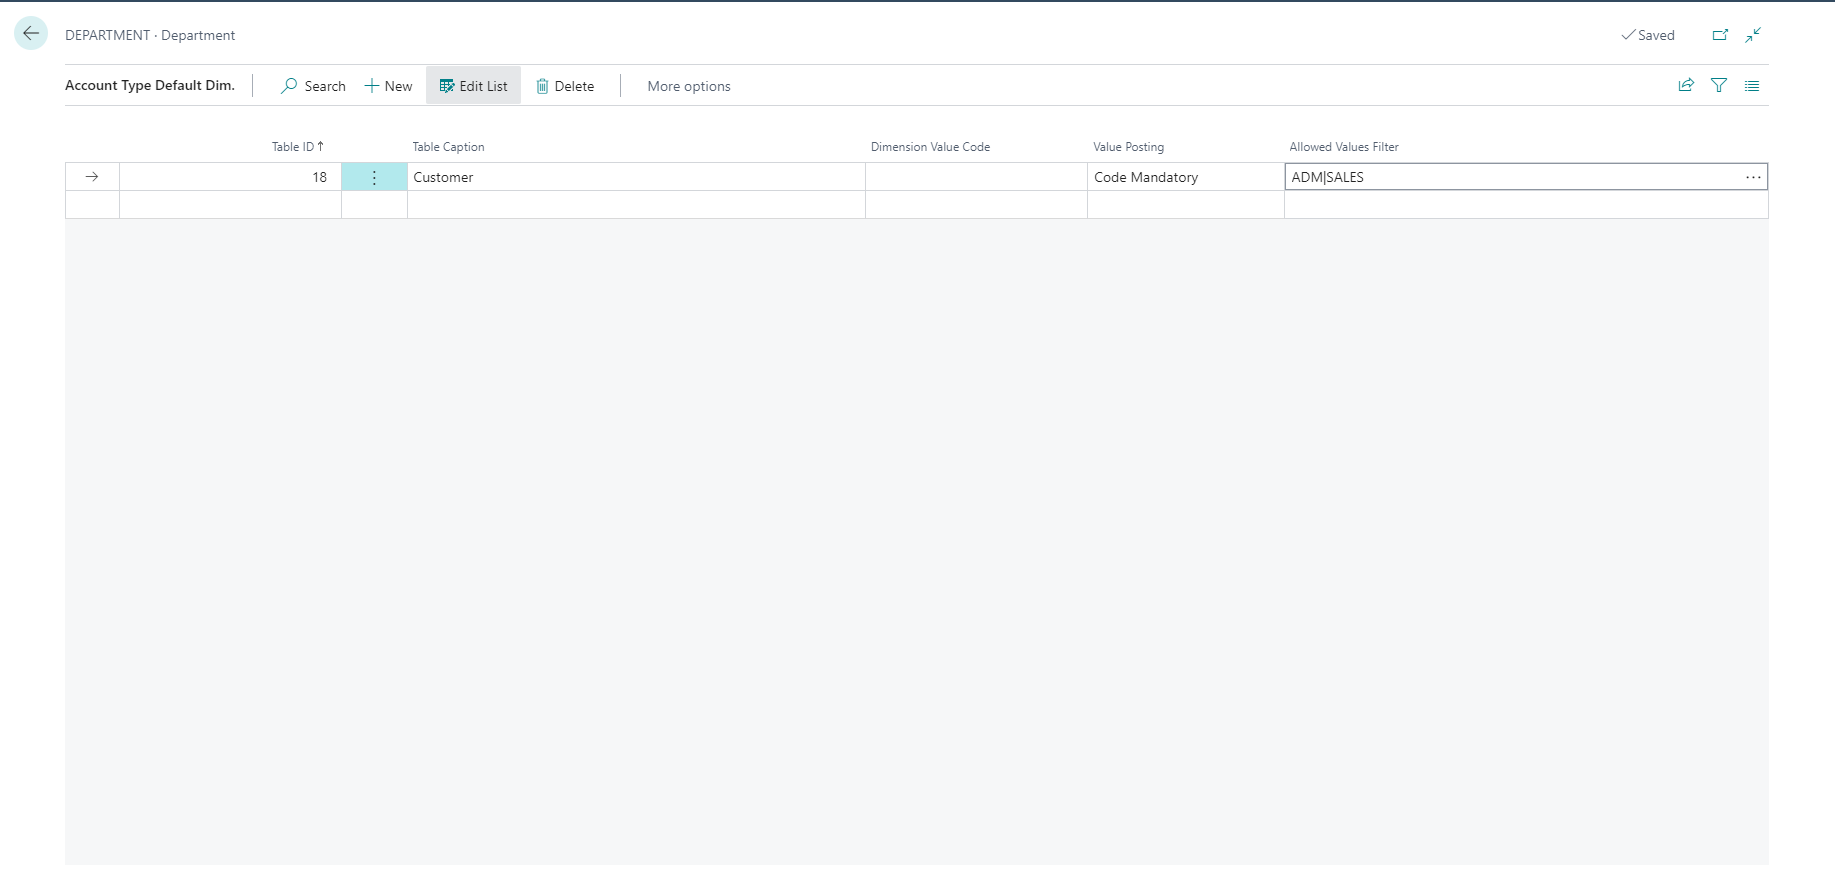Open Allowed Values Filter lookup ellipsis
This screenshot has height=888, width=1835.
1753,177
